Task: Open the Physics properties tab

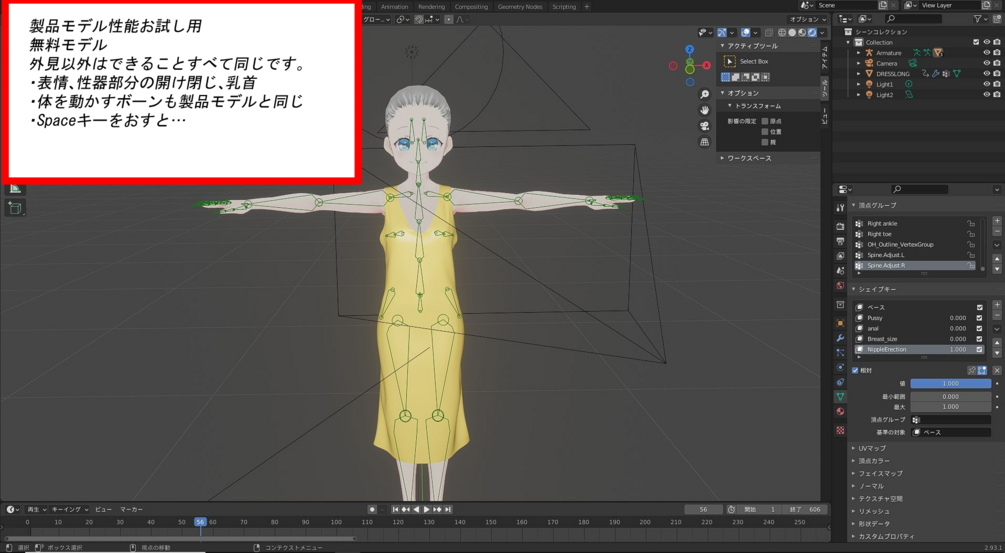Action: tap(840, 367)
